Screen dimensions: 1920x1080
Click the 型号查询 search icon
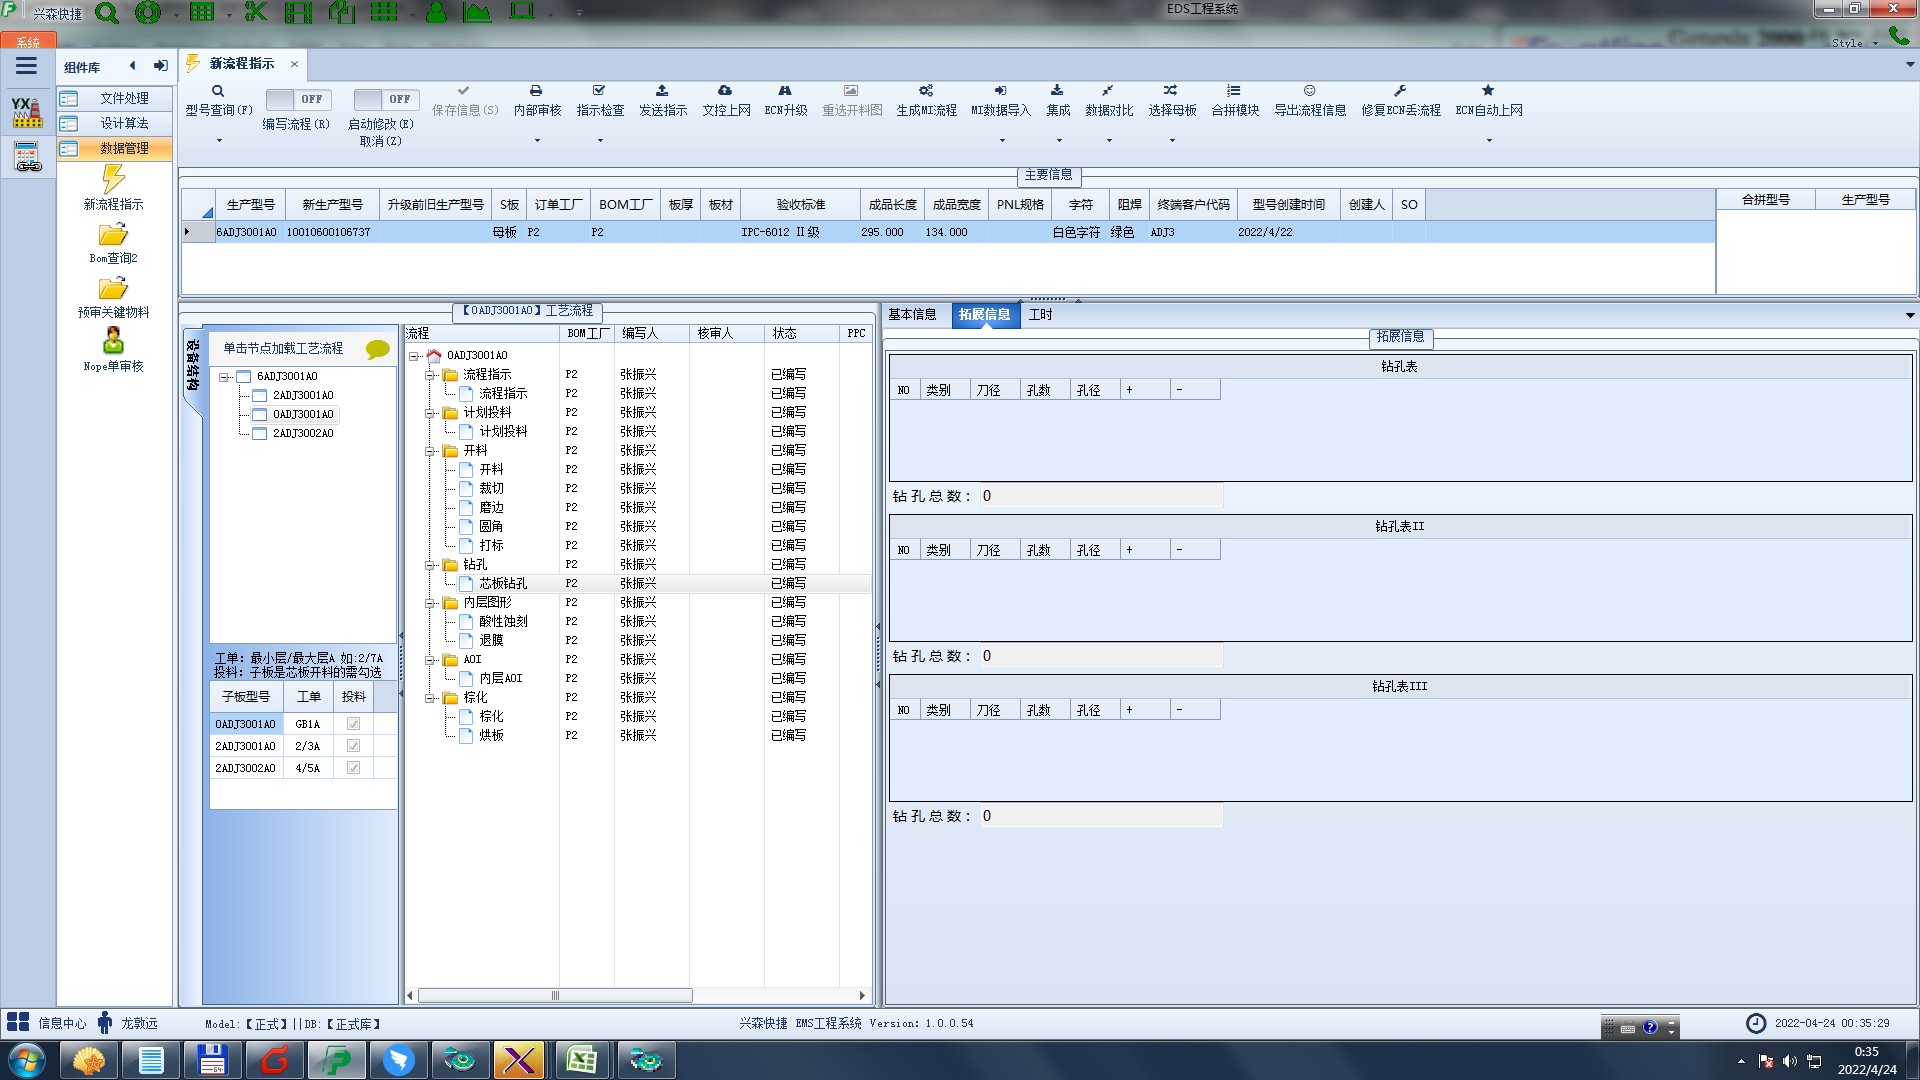tap(218, 91)
